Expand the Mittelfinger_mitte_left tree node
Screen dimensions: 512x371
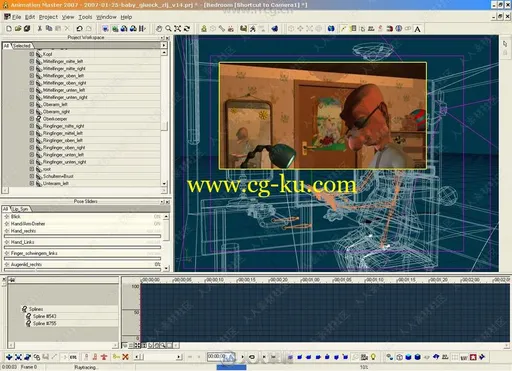pyautogui.click(x=32, y=61)
